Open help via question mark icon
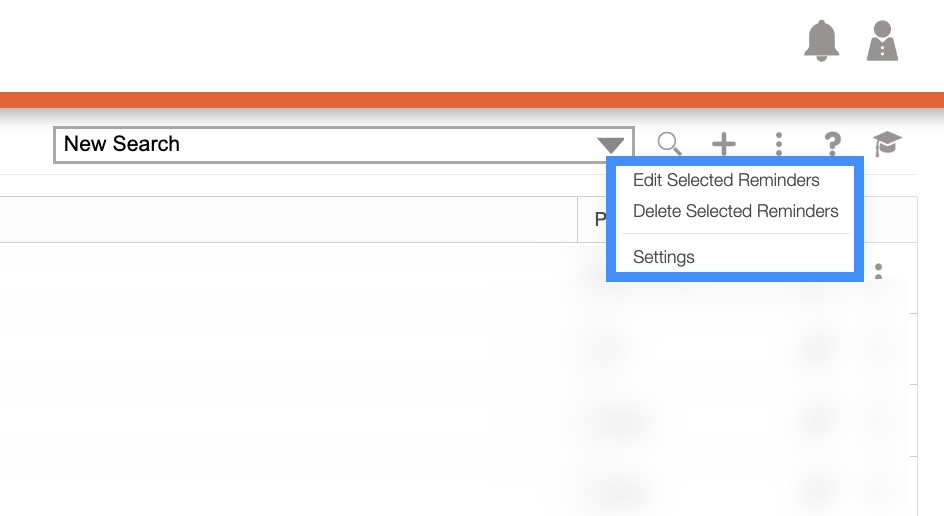The image size is (944, 516). coord(832,145)
